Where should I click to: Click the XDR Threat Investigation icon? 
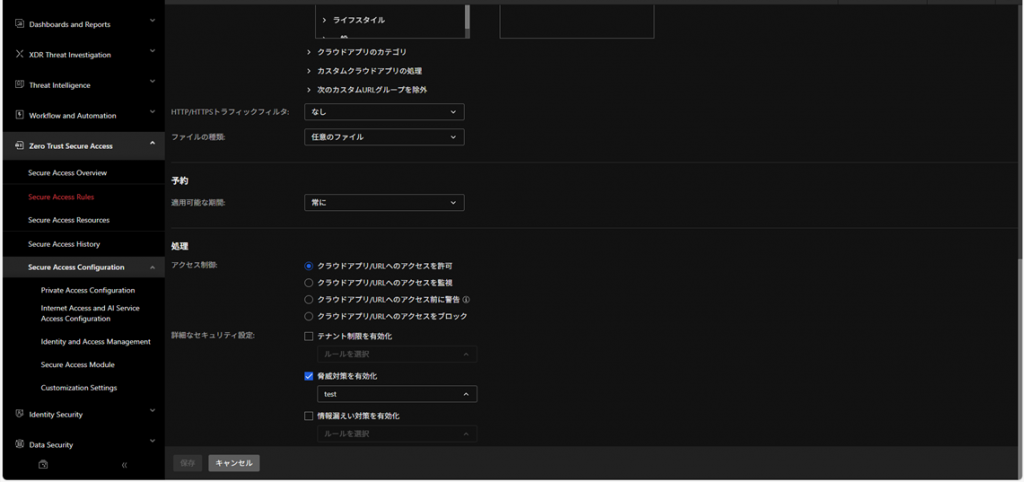pos(19,55)
